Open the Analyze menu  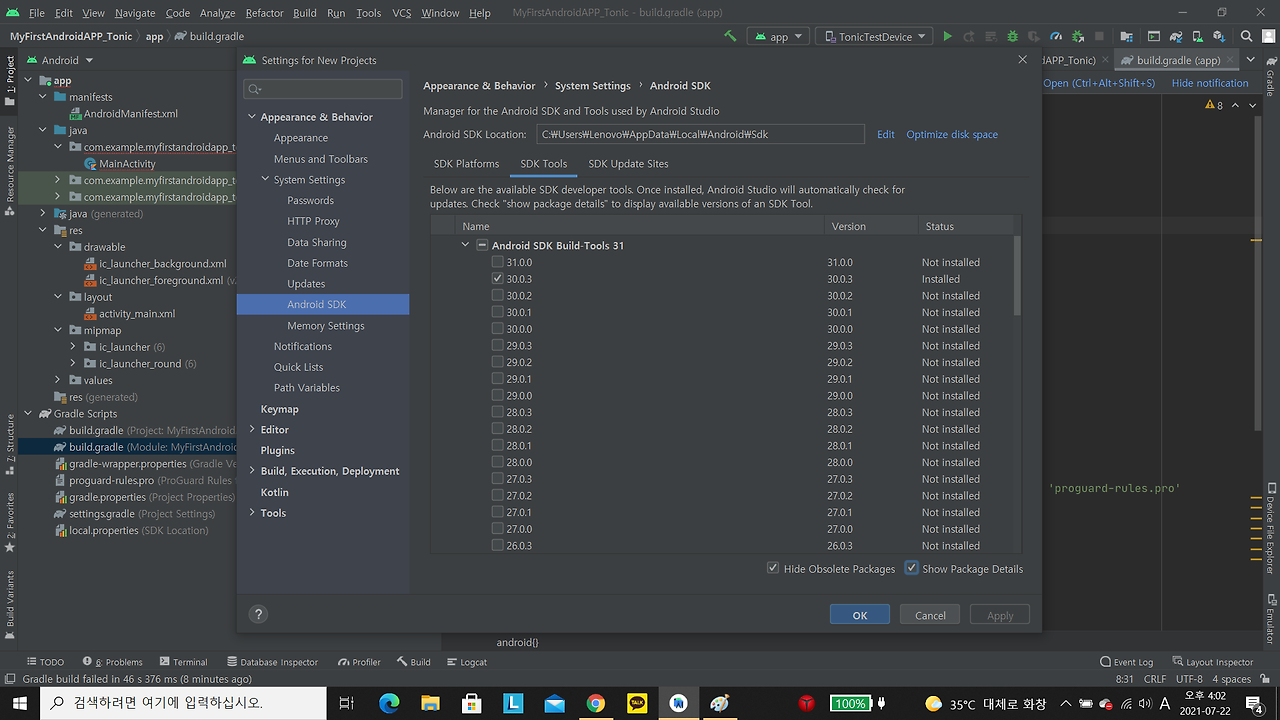[x=217, y=13]
